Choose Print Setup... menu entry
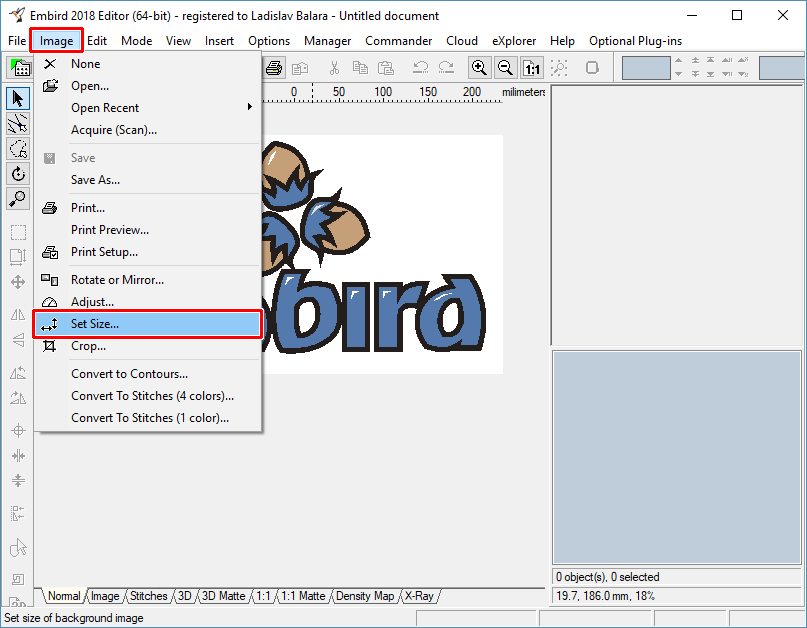Image resolution: width=807 pixels, height=628 pixels. [149, 252]
